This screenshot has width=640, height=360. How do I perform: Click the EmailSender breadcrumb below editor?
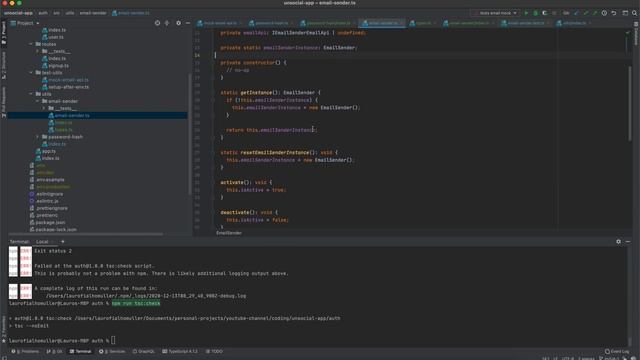pyautogui.click(x=229, y=233)
